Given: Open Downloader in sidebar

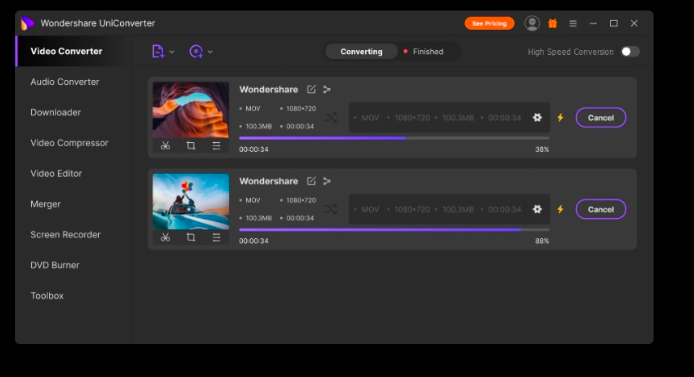Looking at the screenshot, I should pyautogui.click(x=55, y=112).
